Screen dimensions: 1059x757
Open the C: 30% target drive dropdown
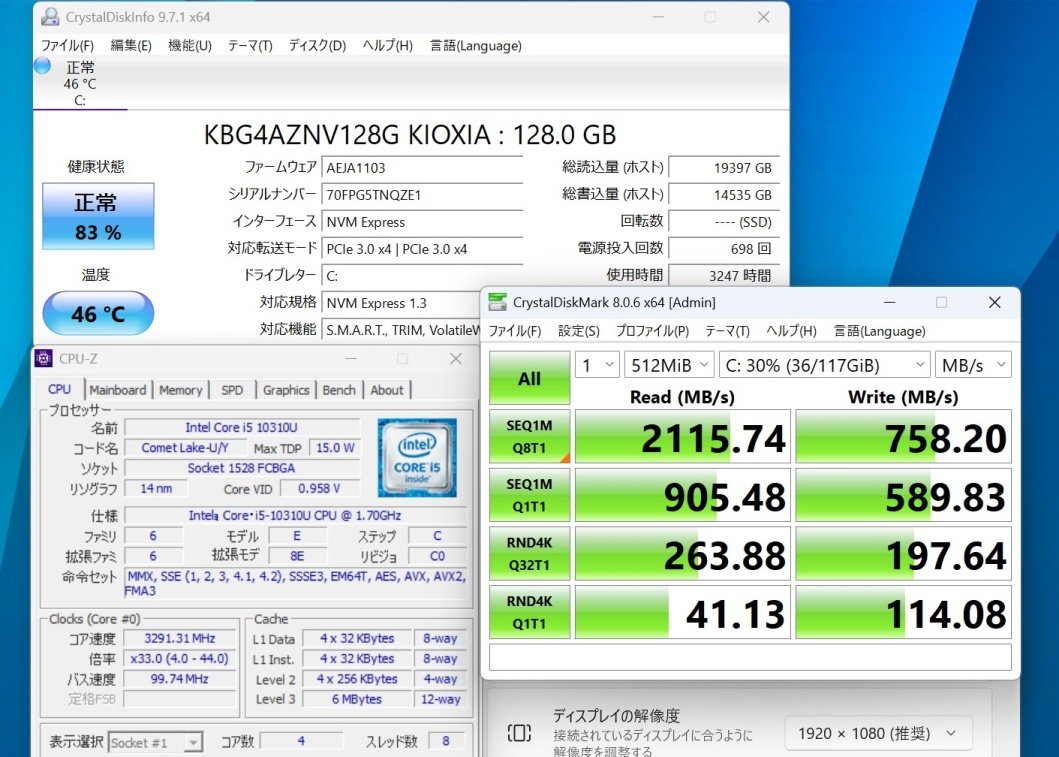(x=823, y=365)
